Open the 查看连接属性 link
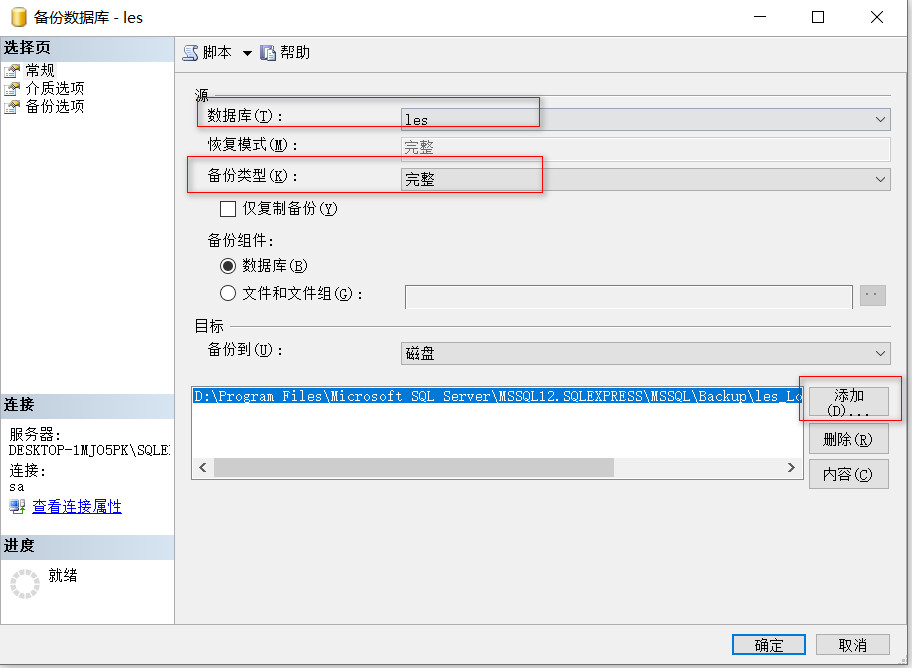912x668 pixels. [x=77, y=506]
